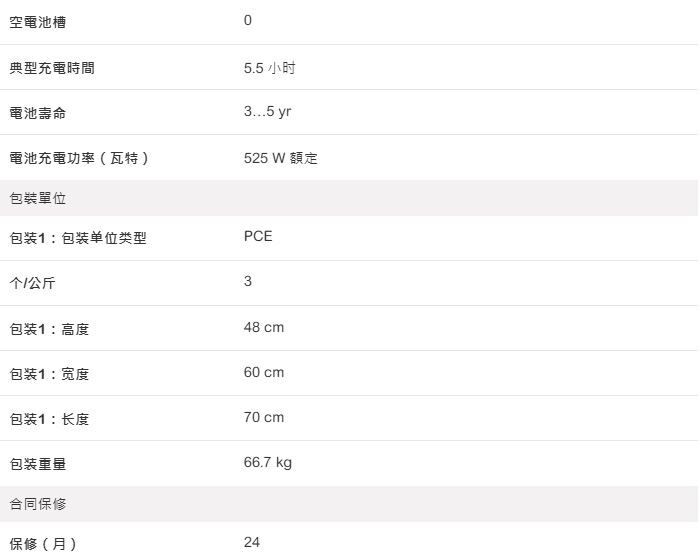
Task: Click the 个/公斤 row label
Action: click(x=32, y=283)
